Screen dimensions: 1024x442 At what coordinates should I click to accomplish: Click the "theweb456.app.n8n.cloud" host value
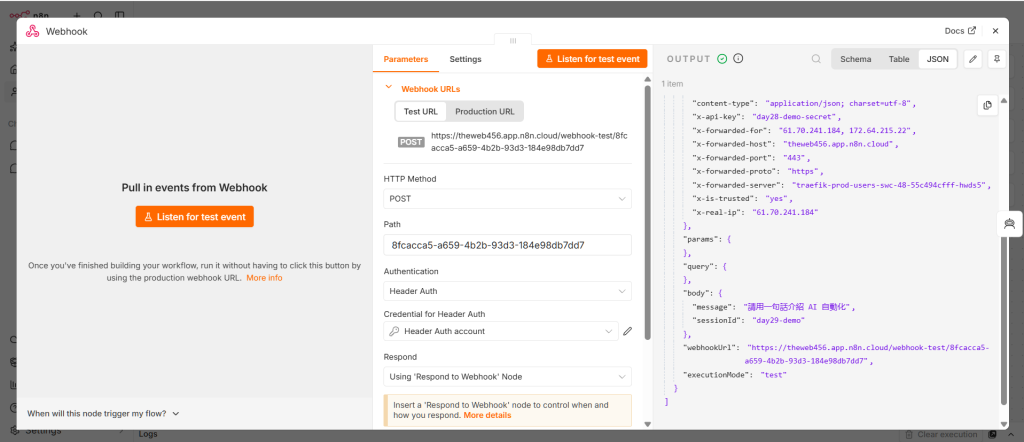click(x=840, y=144)
